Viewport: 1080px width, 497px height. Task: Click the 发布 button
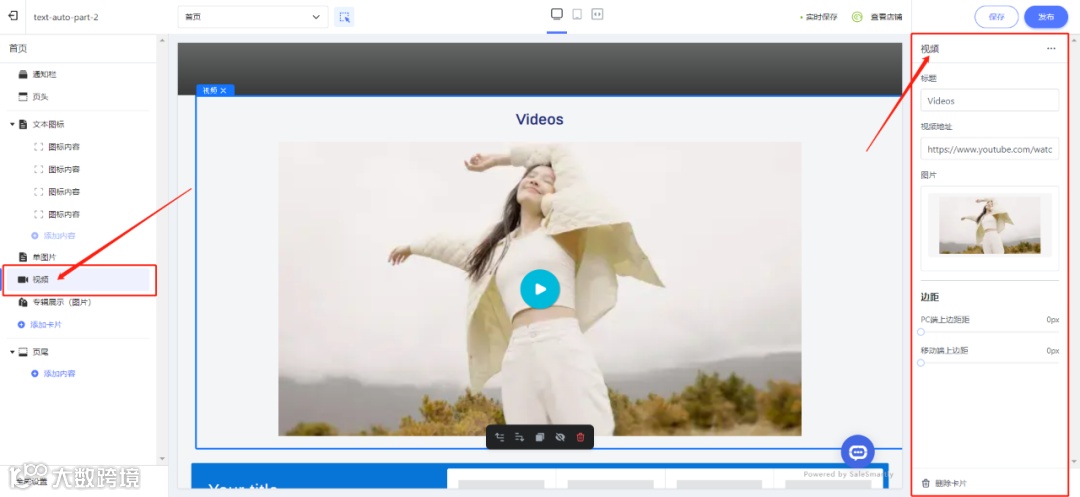click(x=1046, y=17)
